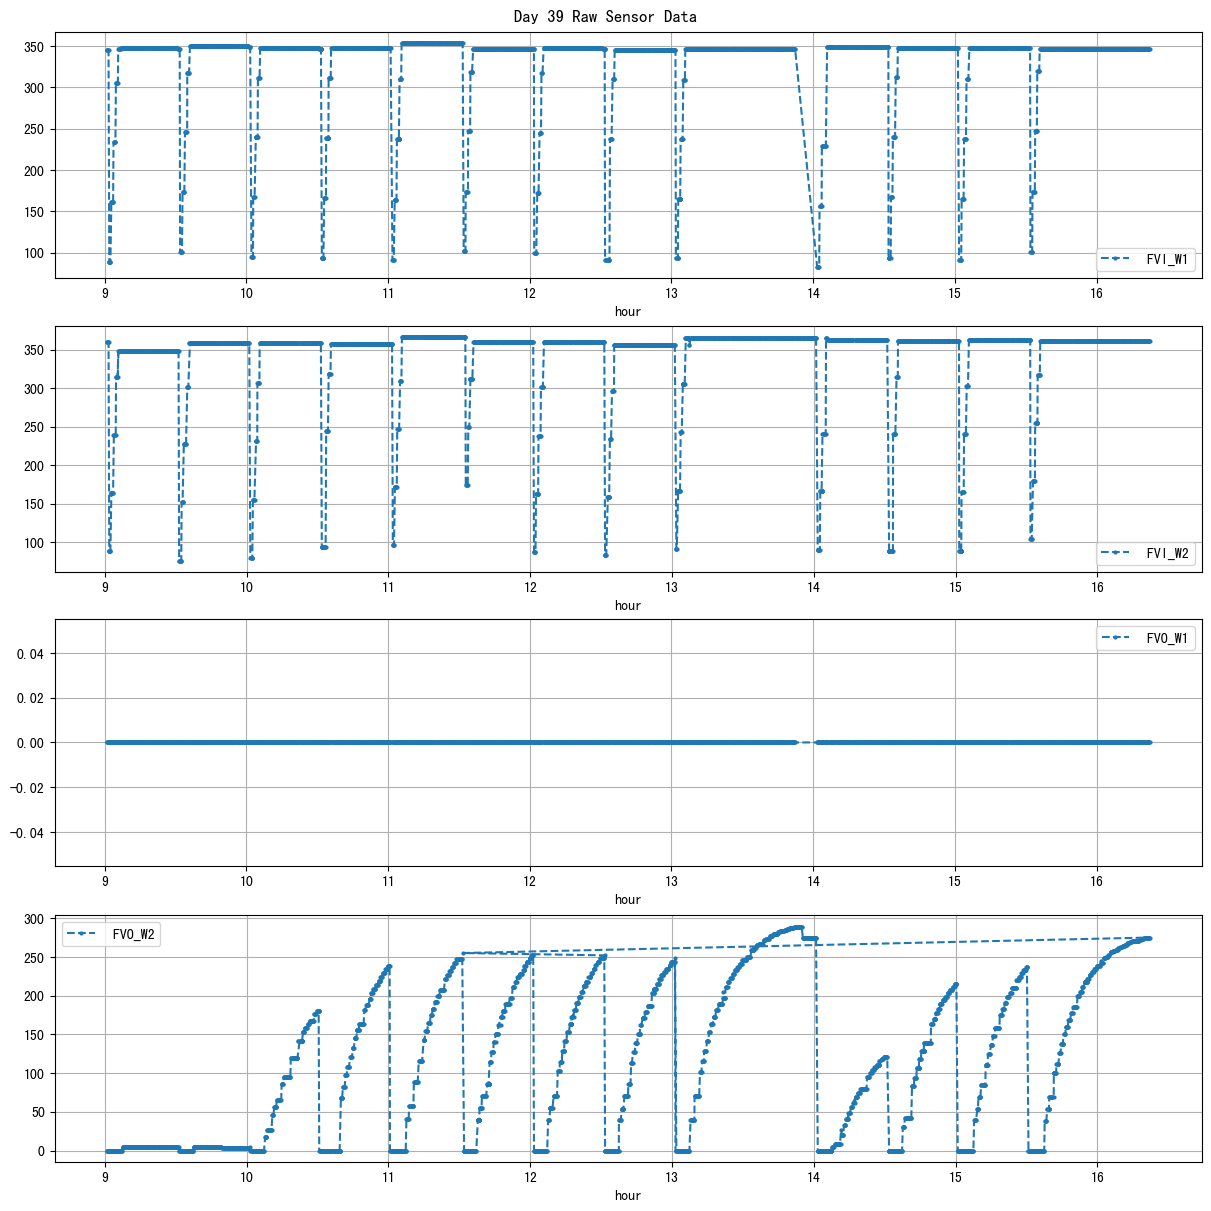
Task: Click the data gap in the FVO_W1 line
Action: pos(806,742)
